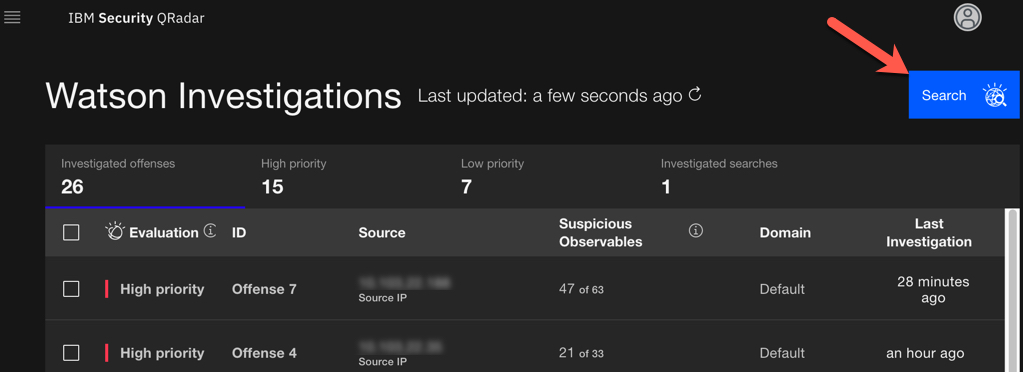
Task: Click High priority in the Offense 7 row
Action: click(x=162, y=289)
